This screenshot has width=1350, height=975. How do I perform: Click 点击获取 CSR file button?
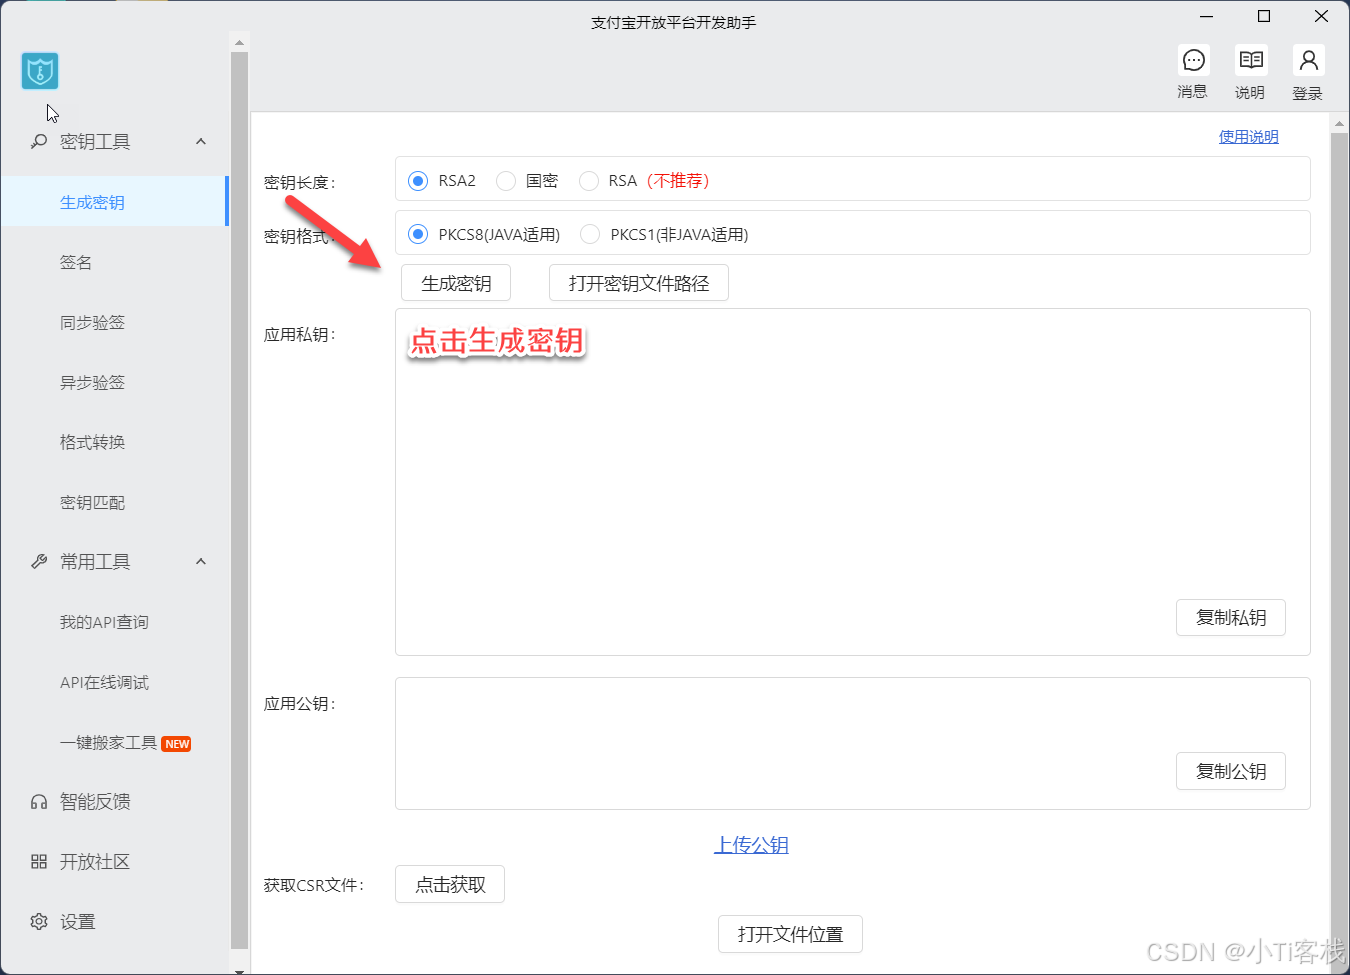[x=450, y=884]
